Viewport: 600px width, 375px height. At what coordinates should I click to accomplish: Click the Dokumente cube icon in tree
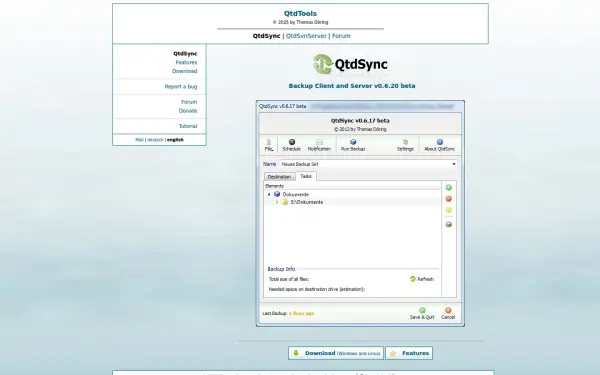pyautogui.click(x=277, y=194)
